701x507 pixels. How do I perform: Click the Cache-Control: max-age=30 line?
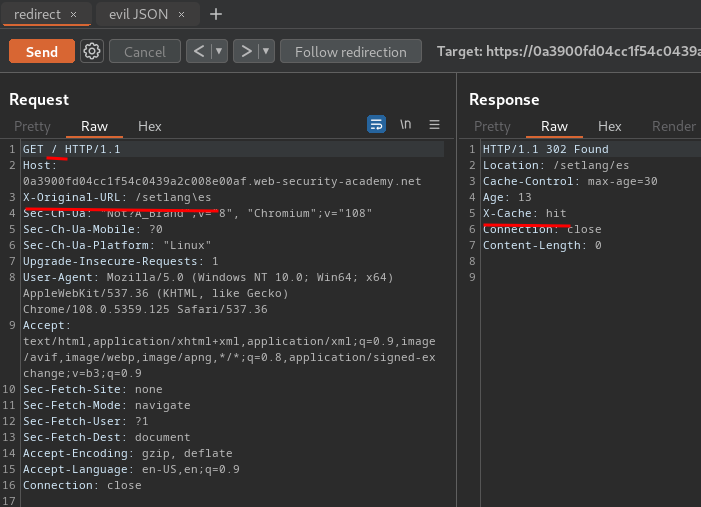pos(570,181)
